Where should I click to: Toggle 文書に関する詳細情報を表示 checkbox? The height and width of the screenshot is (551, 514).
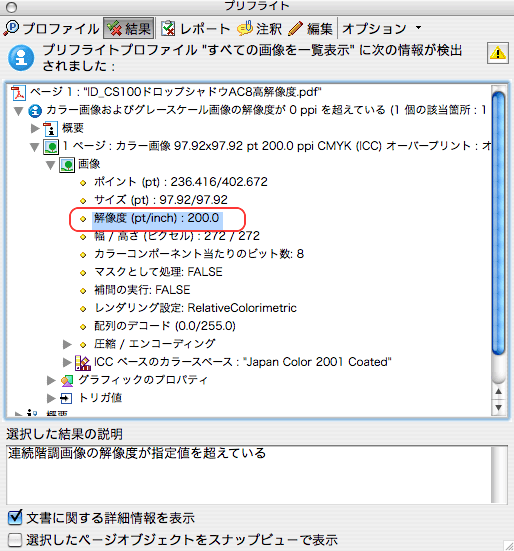pyautogui.click(x=15, y=517)
